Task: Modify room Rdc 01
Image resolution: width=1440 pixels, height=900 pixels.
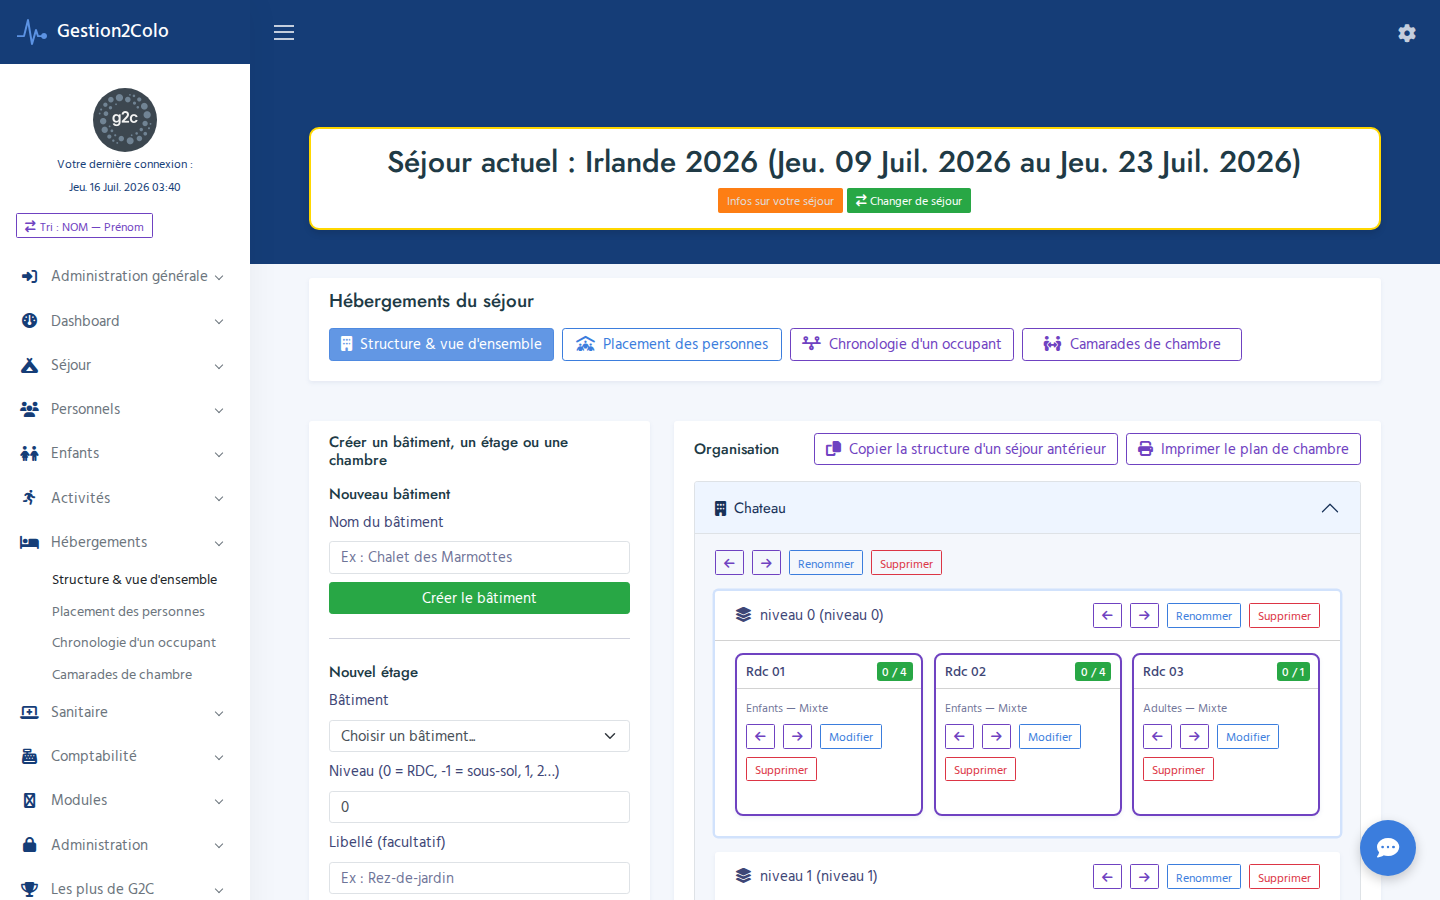Action: [x=851, y=737]
